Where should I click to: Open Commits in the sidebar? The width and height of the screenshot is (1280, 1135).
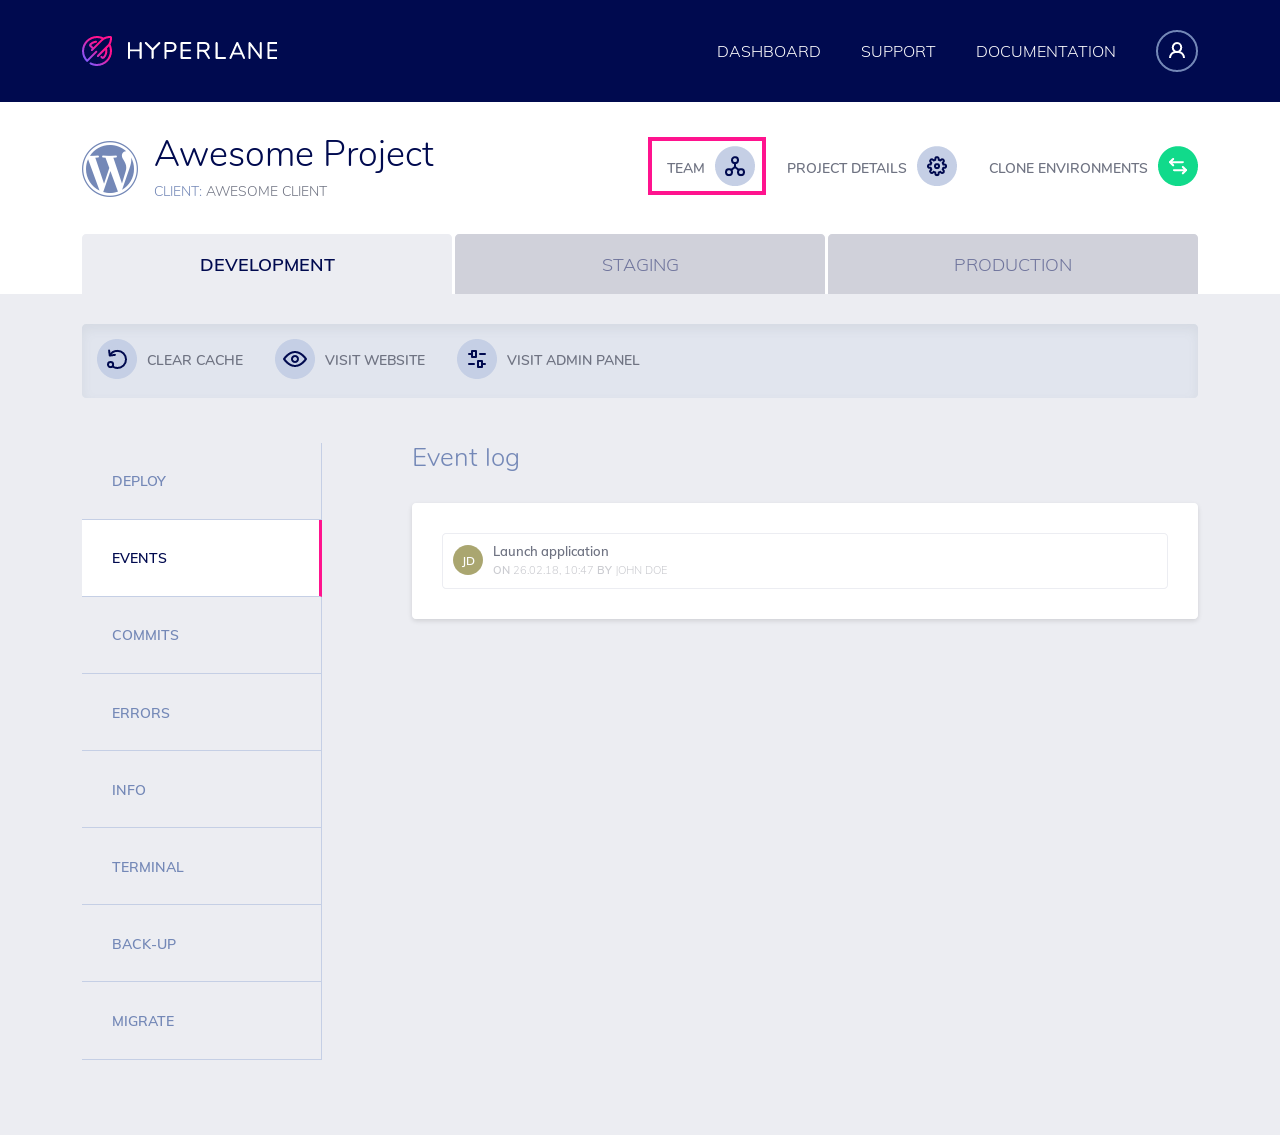201,635
